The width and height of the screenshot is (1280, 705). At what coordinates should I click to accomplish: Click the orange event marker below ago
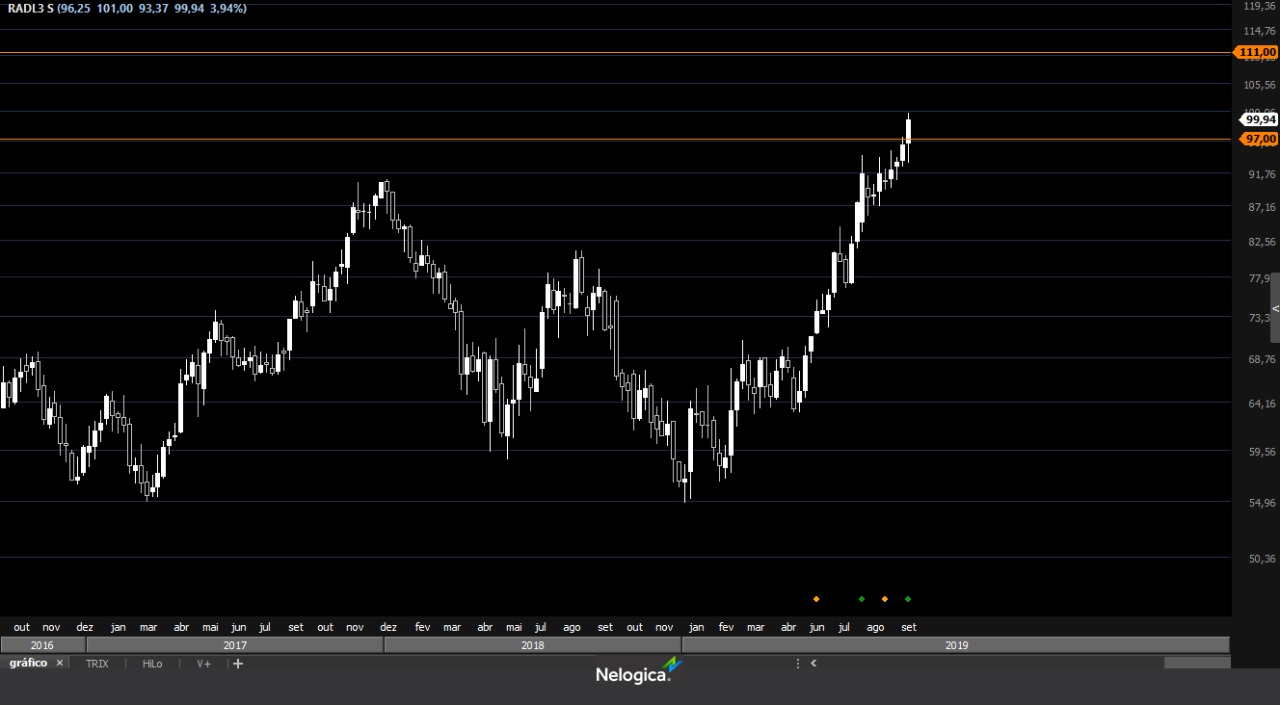[x=884, y=599]
